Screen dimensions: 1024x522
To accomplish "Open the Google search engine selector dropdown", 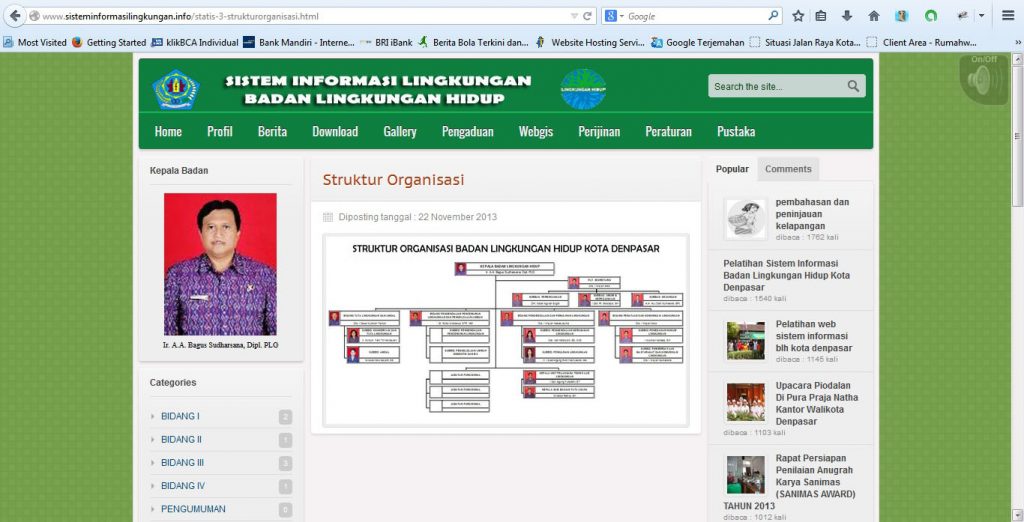I will point(614,16).
